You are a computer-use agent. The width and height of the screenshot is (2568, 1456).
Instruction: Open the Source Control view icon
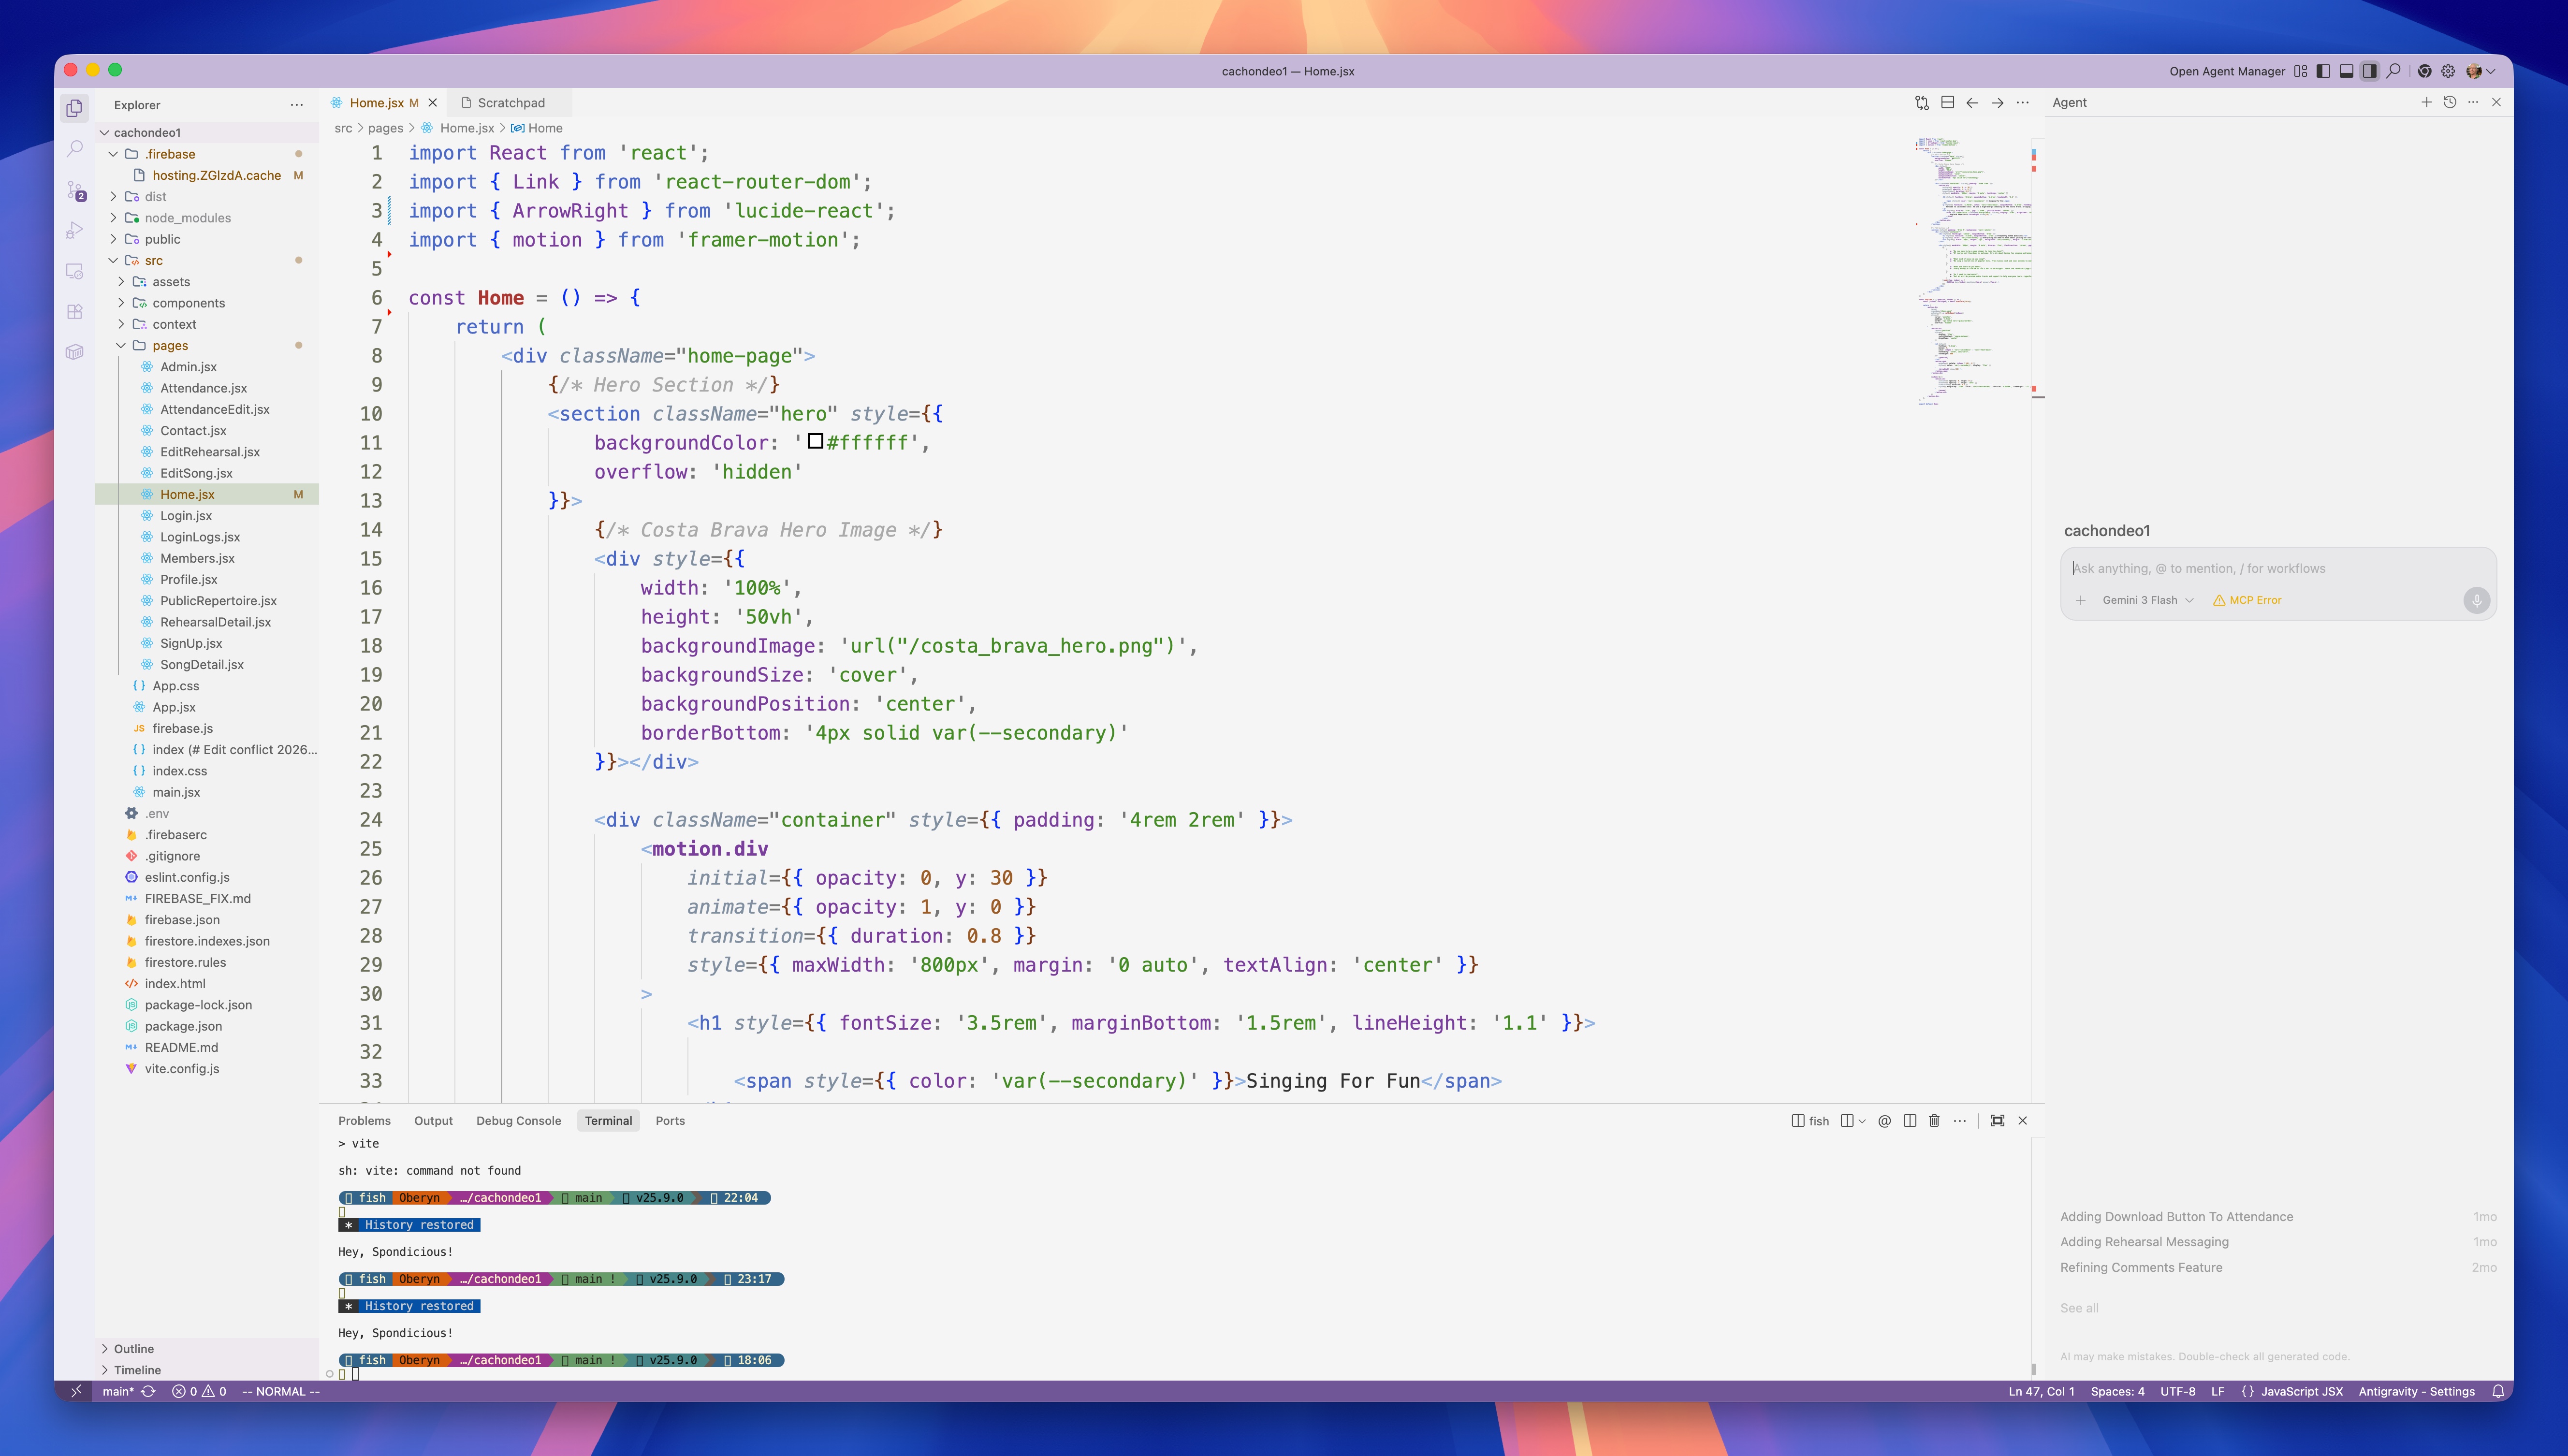click(75, 190)
